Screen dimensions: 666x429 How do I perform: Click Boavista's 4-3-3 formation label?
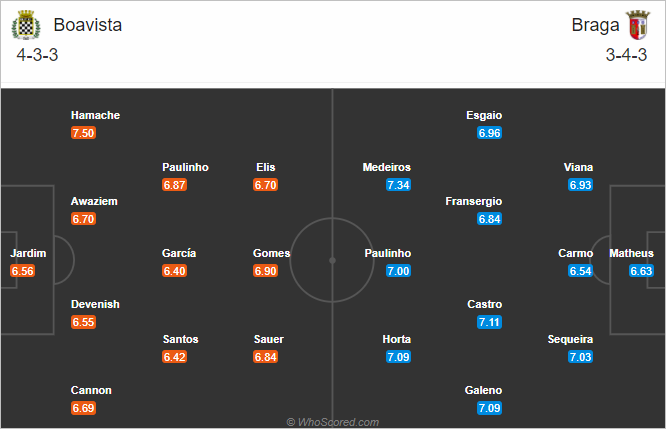point(38,55)
